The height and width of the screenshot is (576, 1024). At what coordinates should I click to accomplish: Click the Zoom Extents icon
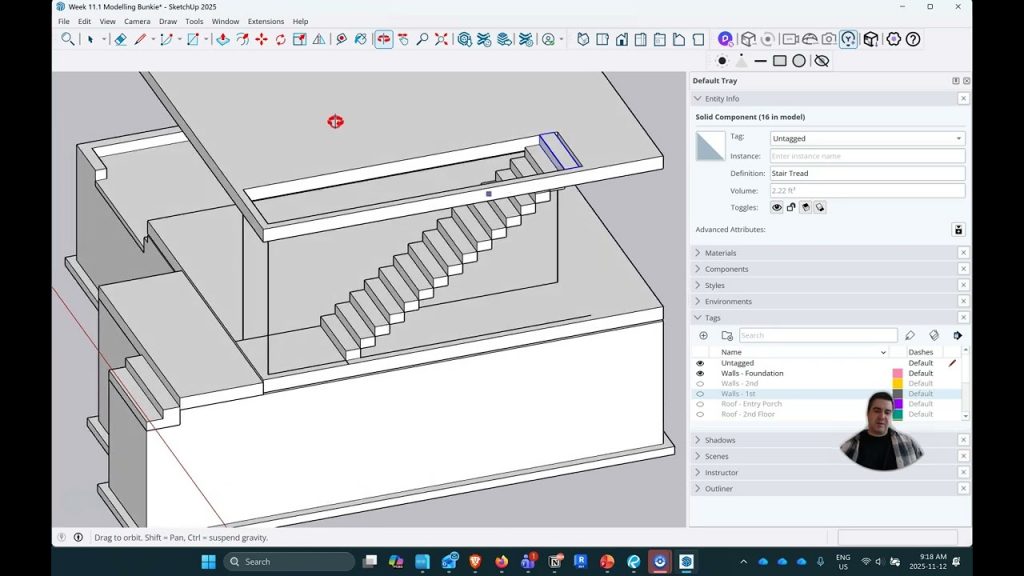click(441, 40)
